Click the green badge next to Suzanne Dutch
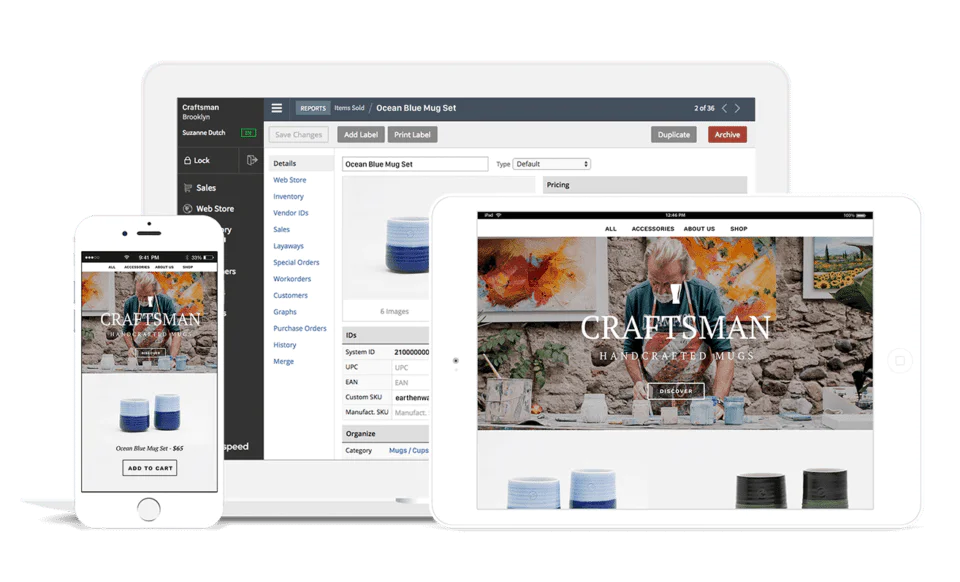960x582 pixels. tap(248, 133)
